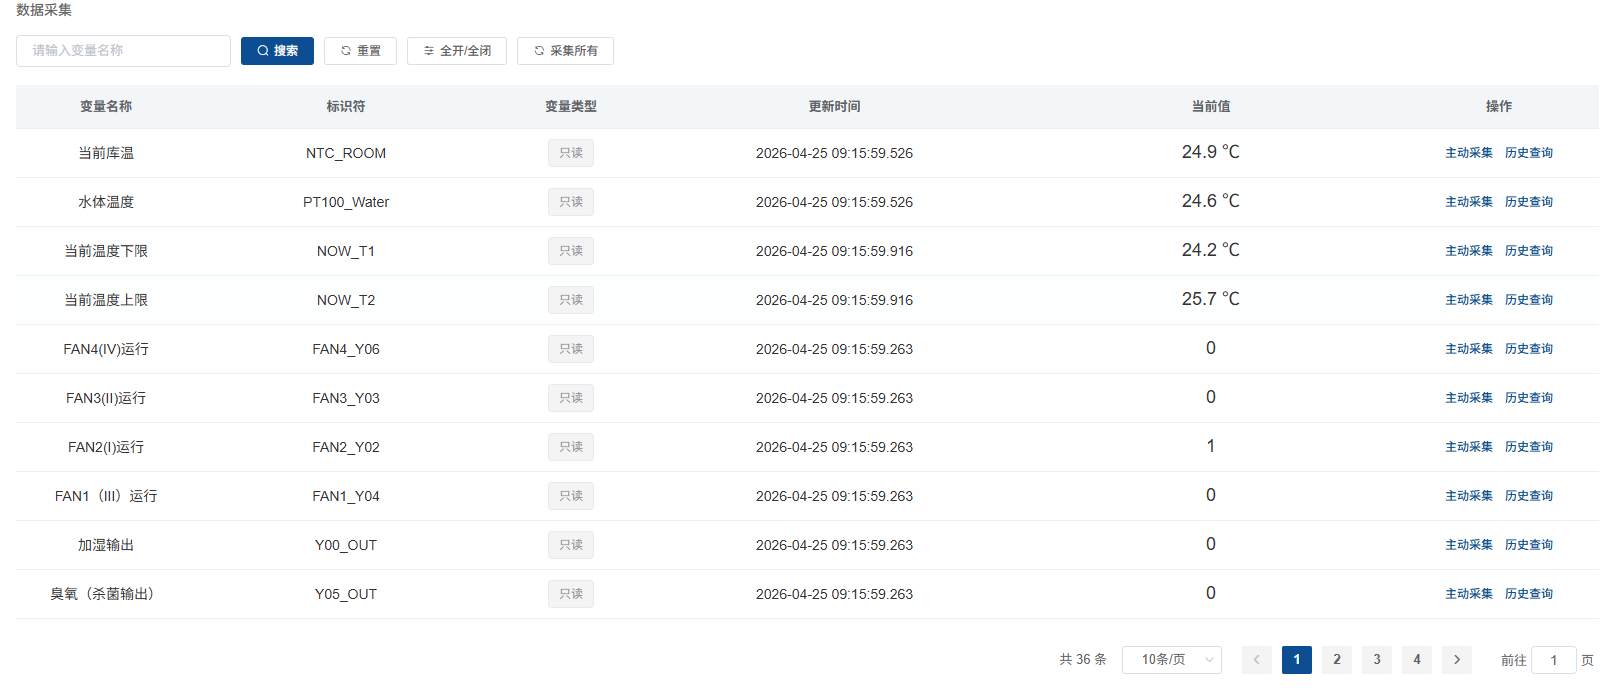The height and width of the screenshot is (693, 1609).
Task: Click 主动采集 for FAN4(IV)运行 row
Action: pyautogui.click(x=1469, y=349)
